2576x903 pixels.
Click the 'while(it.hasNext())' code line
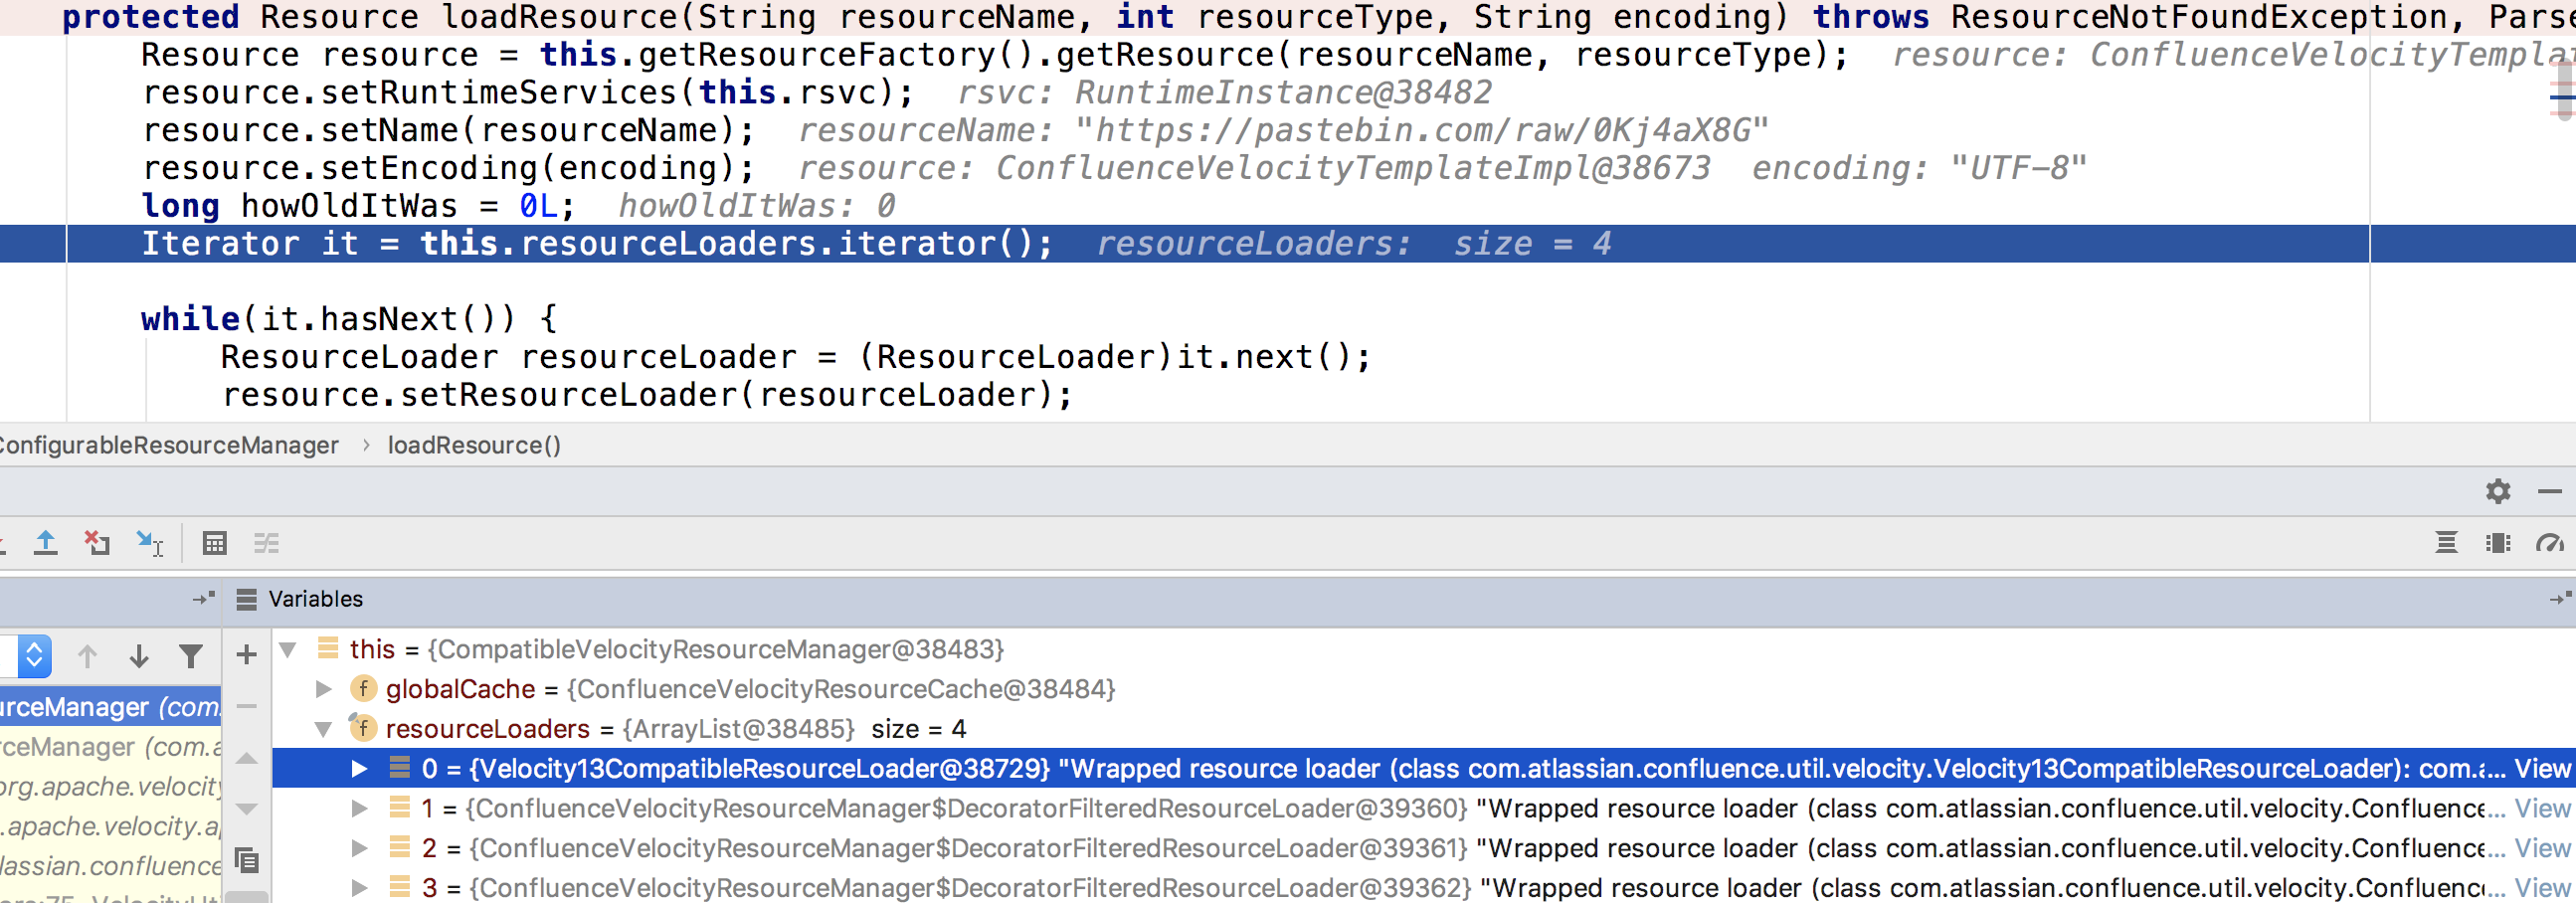[349, 319]
